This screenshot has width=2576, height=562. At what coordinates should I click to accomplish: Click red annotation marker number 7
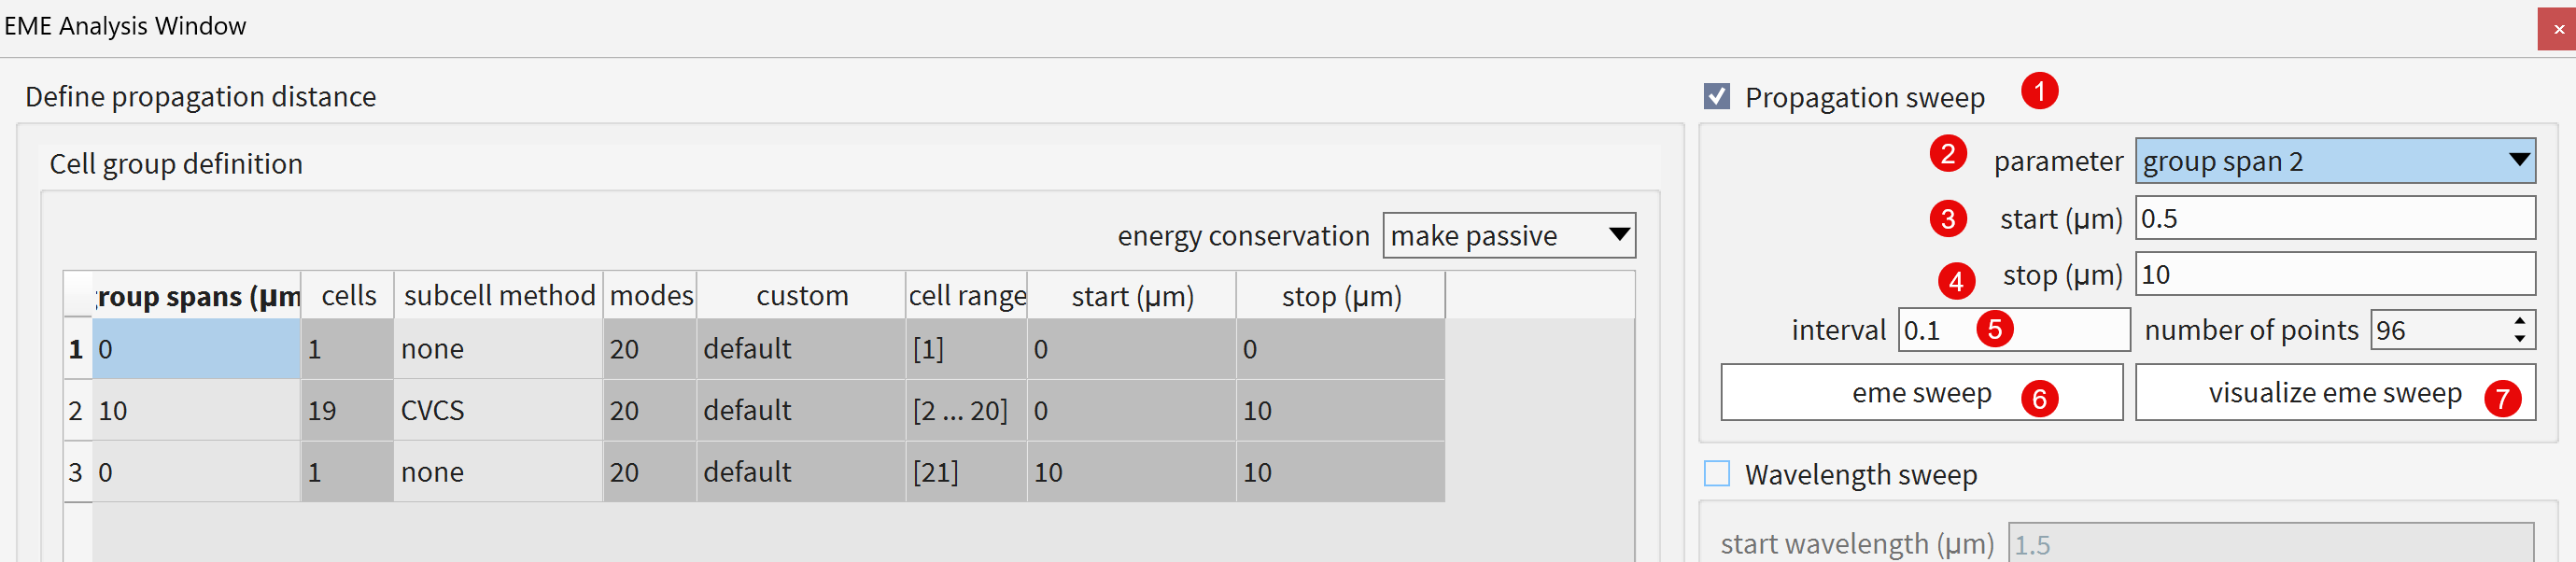click(x=2502, y=398)
